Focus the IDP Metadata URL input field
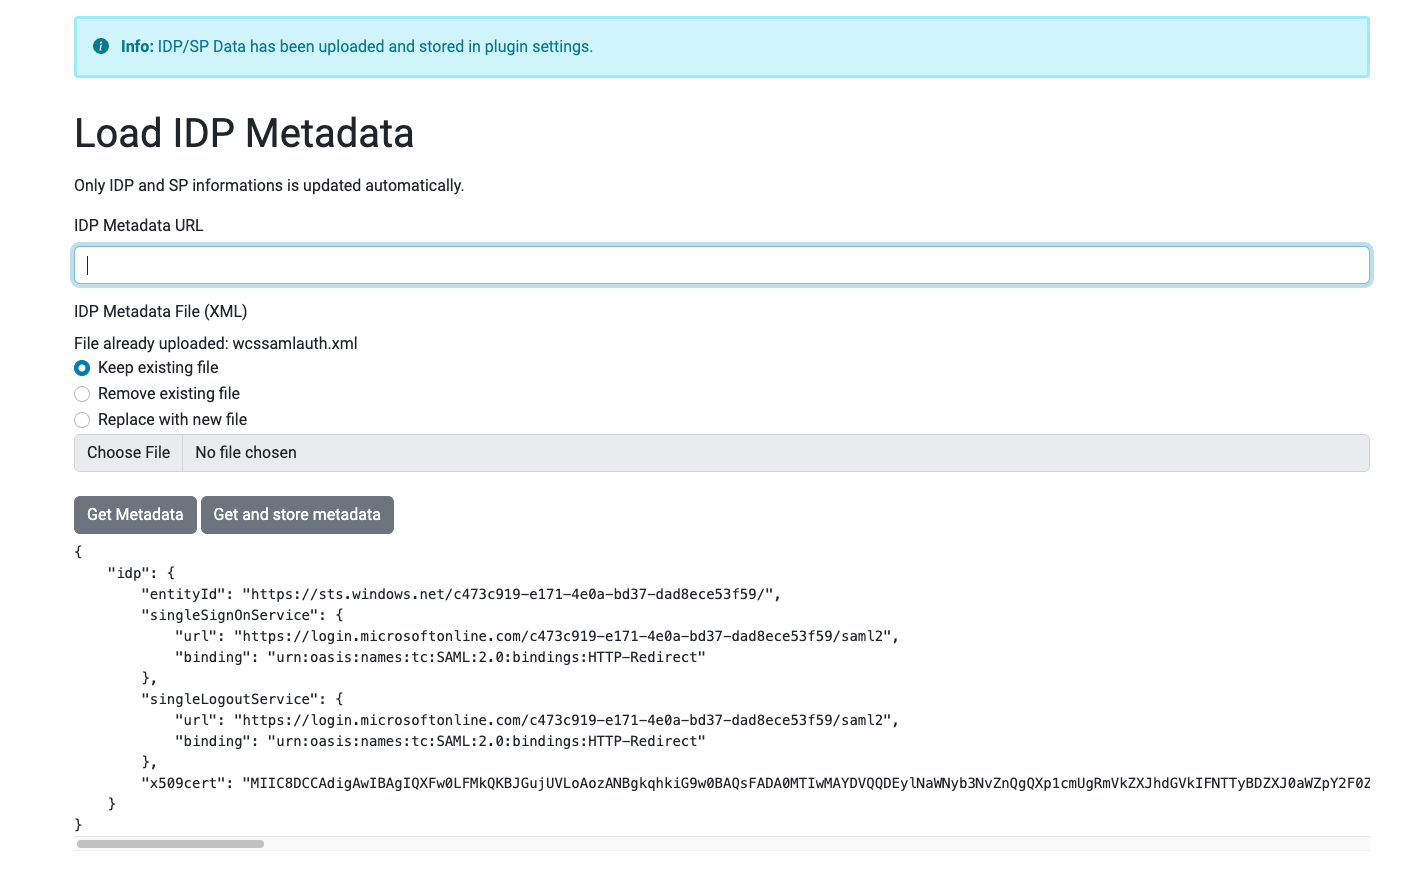Screen dimensions: 1401x873 coord(721,265)
